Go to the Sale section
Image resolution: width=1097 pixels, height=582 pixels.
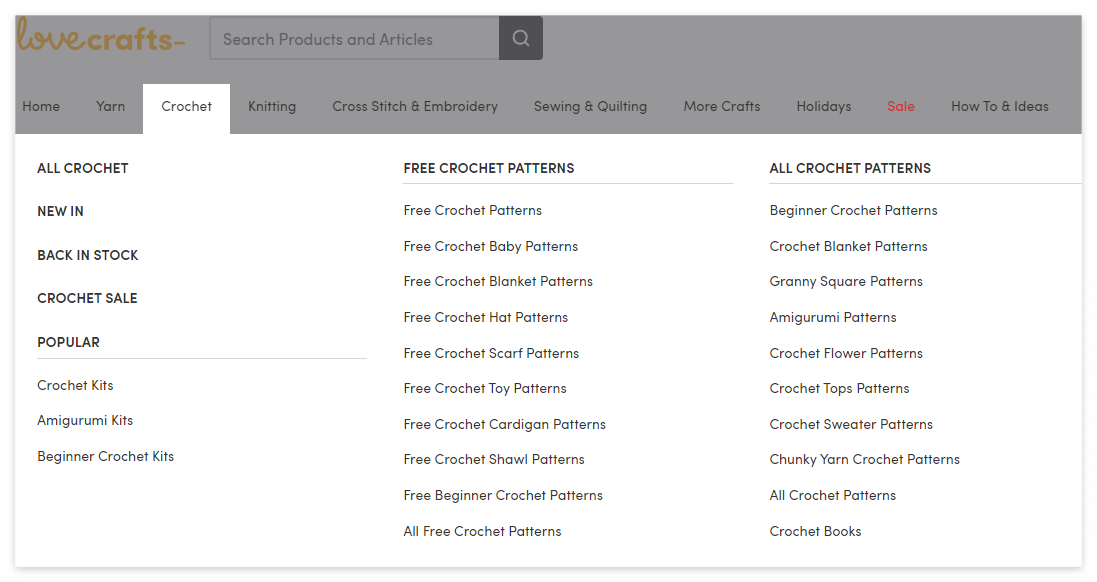[x=900, y=106]
